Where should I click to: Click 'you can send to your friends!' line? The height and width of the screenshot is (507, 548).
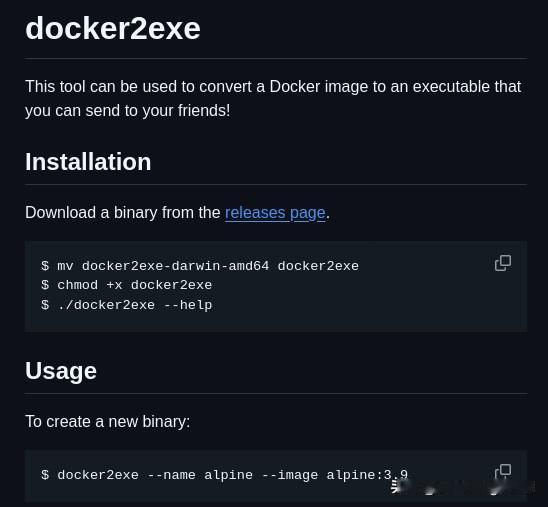coord(128,111)
